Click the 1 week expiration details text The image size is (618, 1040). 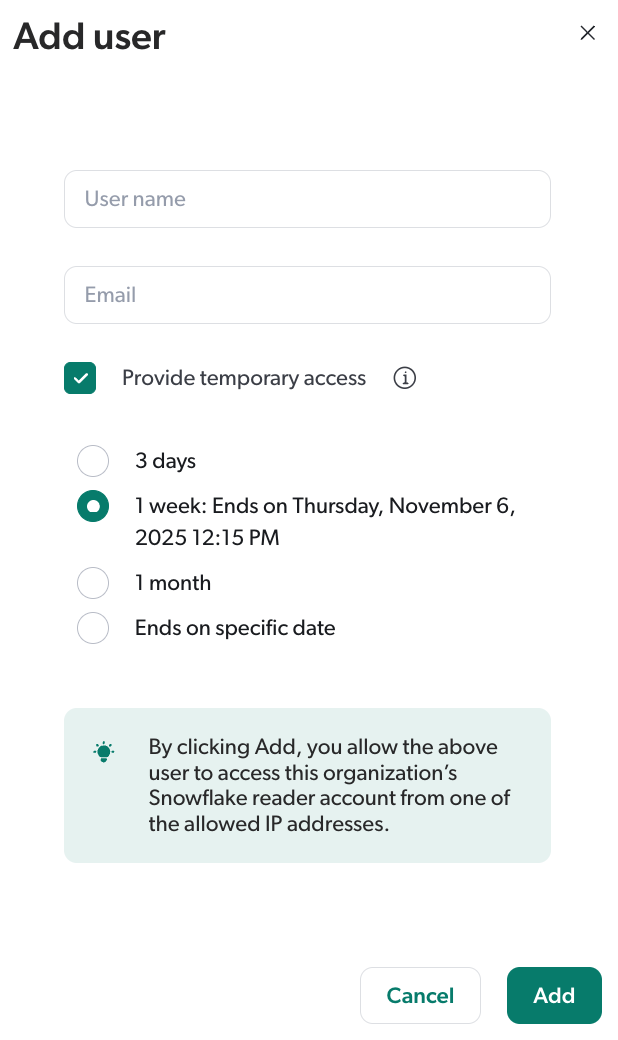[325, 520]
